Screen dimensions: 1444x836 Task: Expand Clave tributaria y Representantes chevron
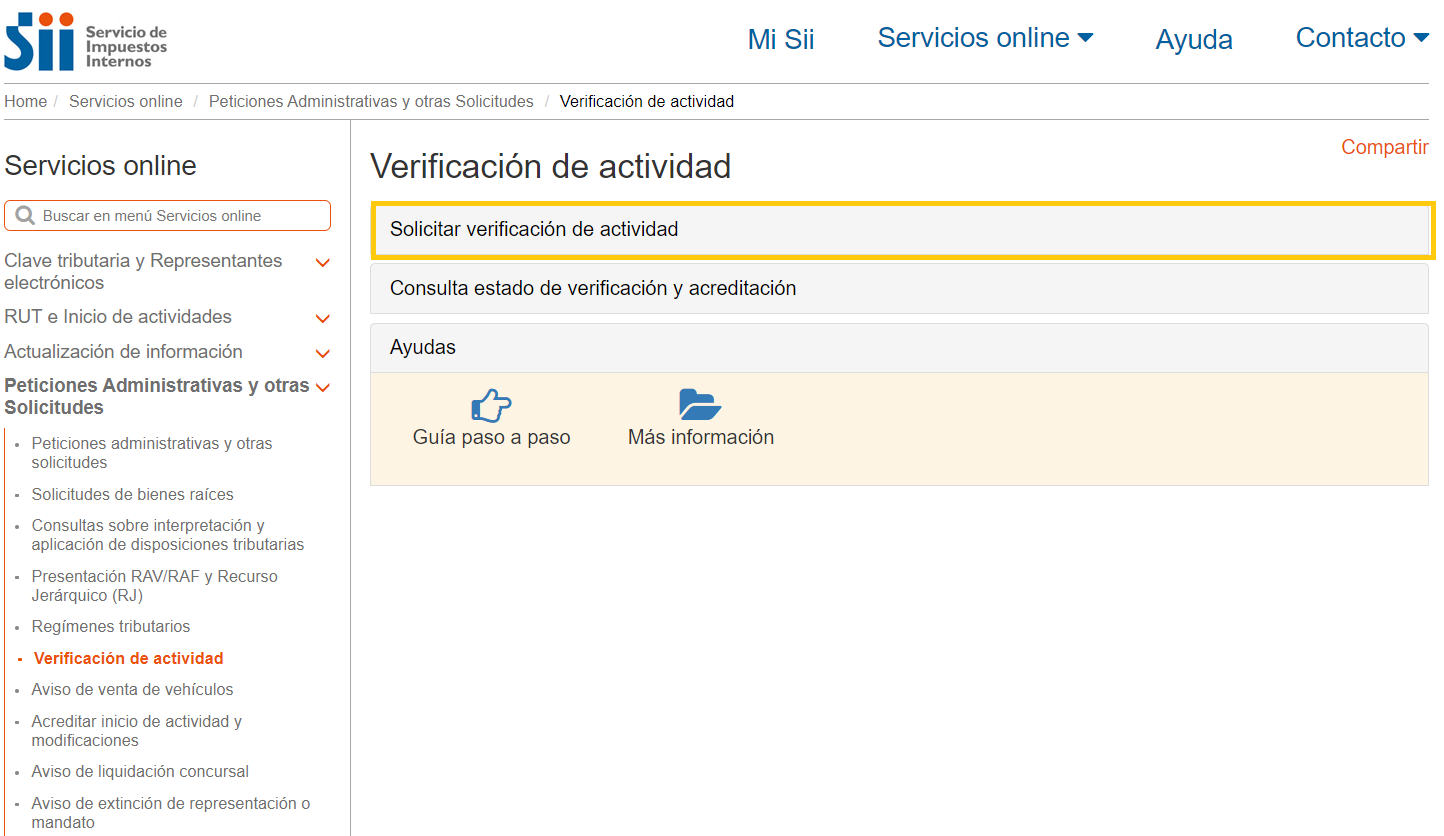322,263
